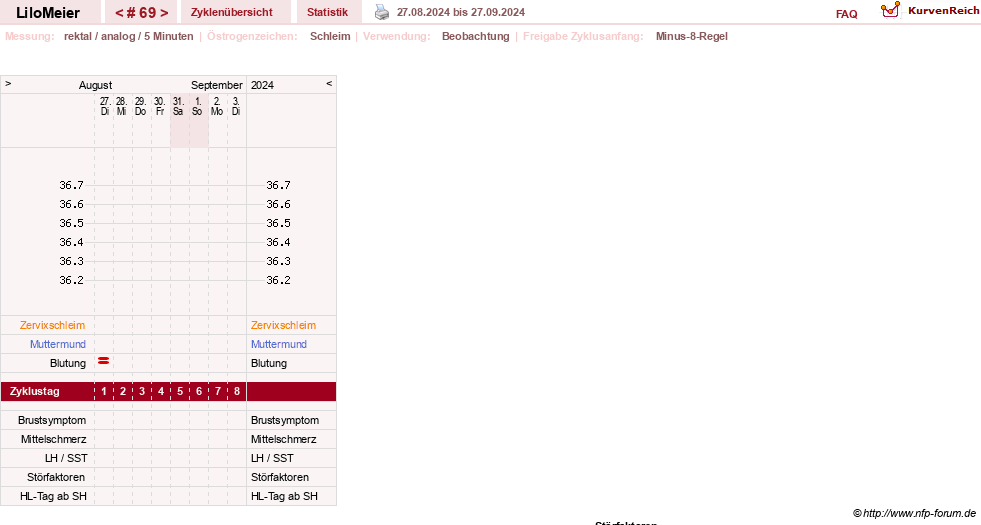Open the Statistik tab

[x=327, y=13]
